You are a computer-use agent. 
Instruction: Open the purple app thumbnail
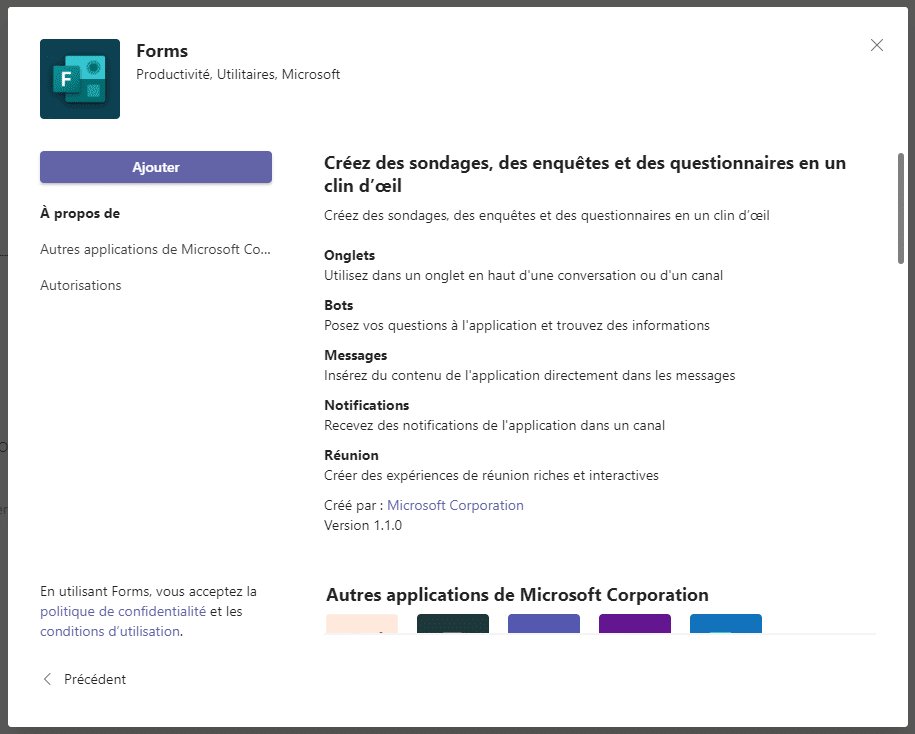[635, 623]
